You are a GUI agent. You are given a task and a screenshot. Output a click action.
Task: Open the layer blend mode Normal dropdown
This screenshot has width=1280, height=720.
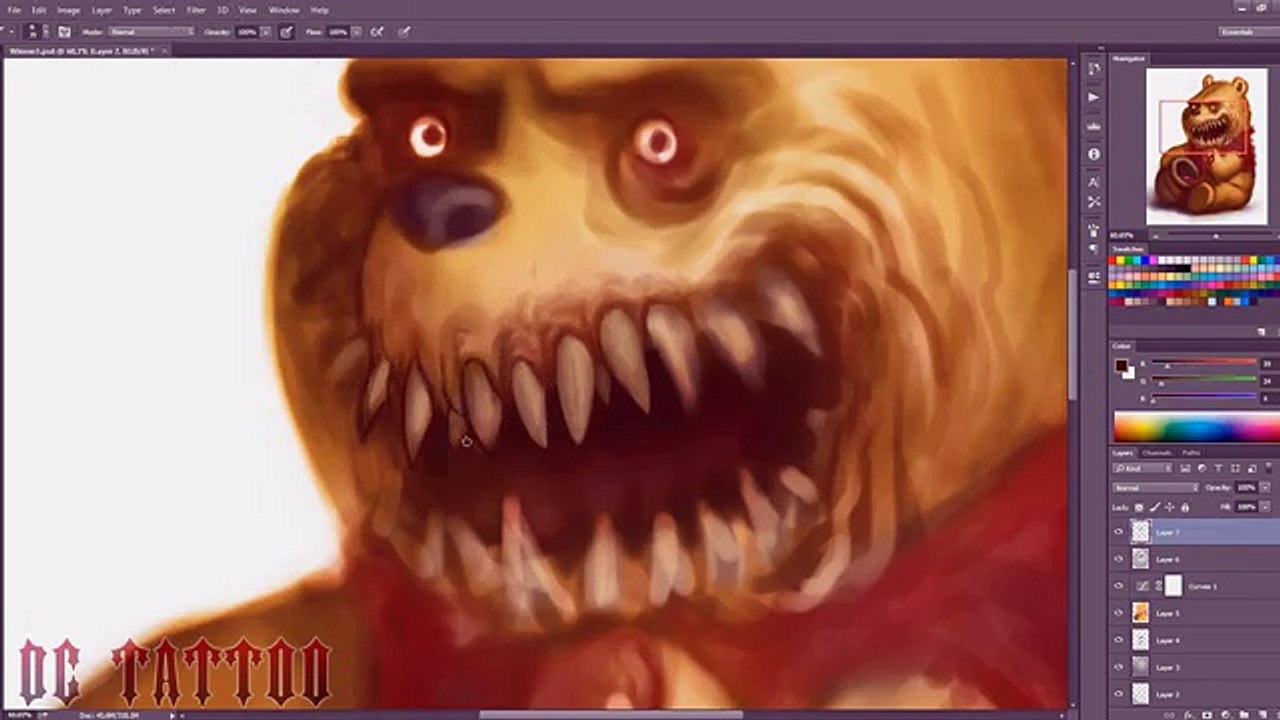click(1155, 487)
